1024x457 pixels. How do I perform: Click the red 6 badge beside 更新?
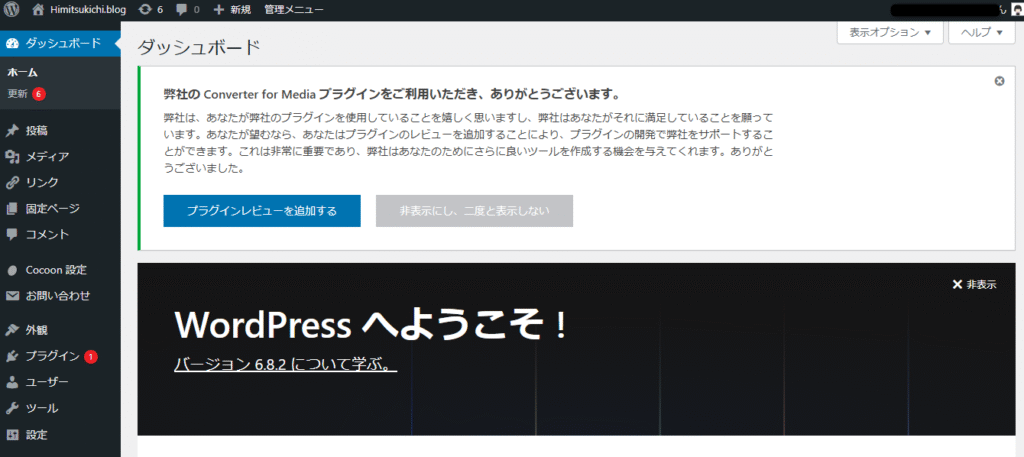pyautogui.click(x=38, y=94)
